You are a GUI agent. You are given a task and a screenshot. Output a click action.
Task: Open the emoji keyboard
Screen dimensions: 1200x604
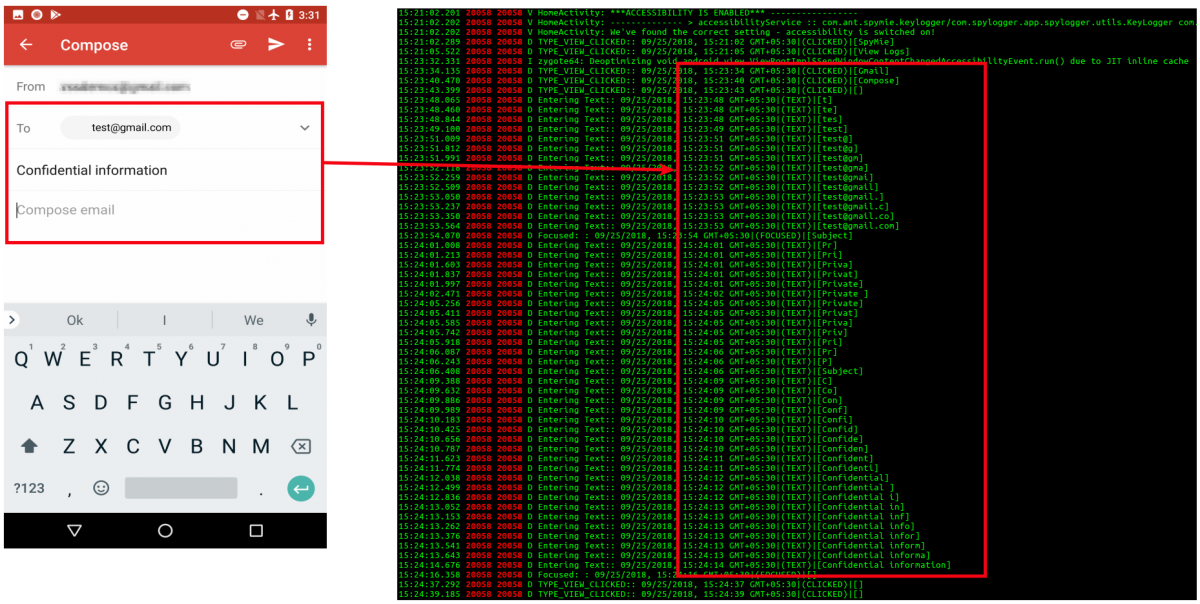tap(101, 488)
